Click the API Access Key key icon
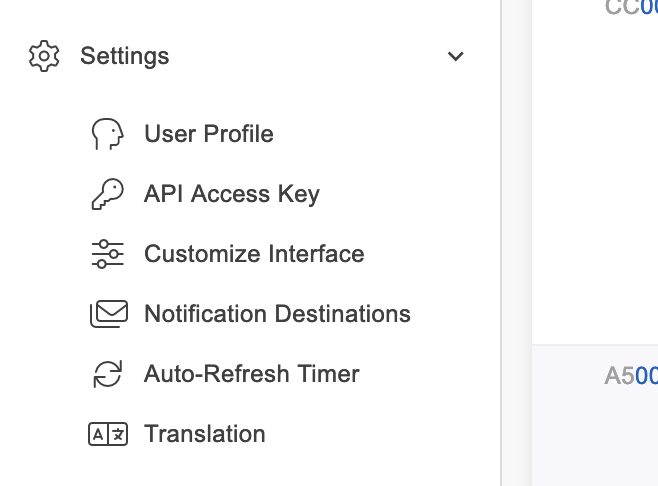Image resolution: width=658 pixels, height=486 pixels. tap(107, 194)
